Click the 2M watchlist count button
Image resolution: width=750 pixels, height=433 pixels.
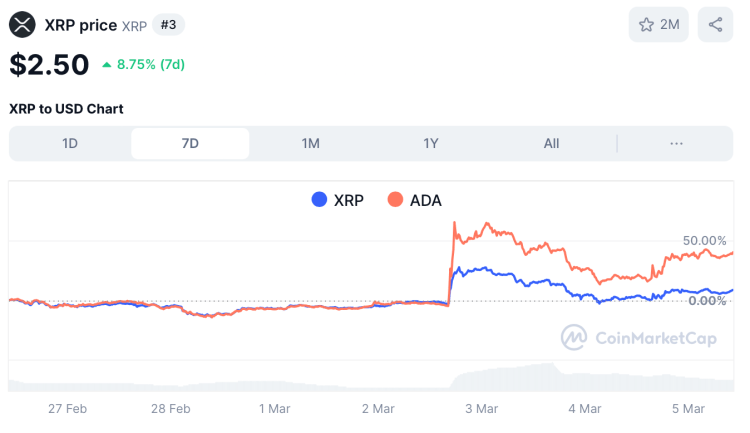[x=659, y=25]
